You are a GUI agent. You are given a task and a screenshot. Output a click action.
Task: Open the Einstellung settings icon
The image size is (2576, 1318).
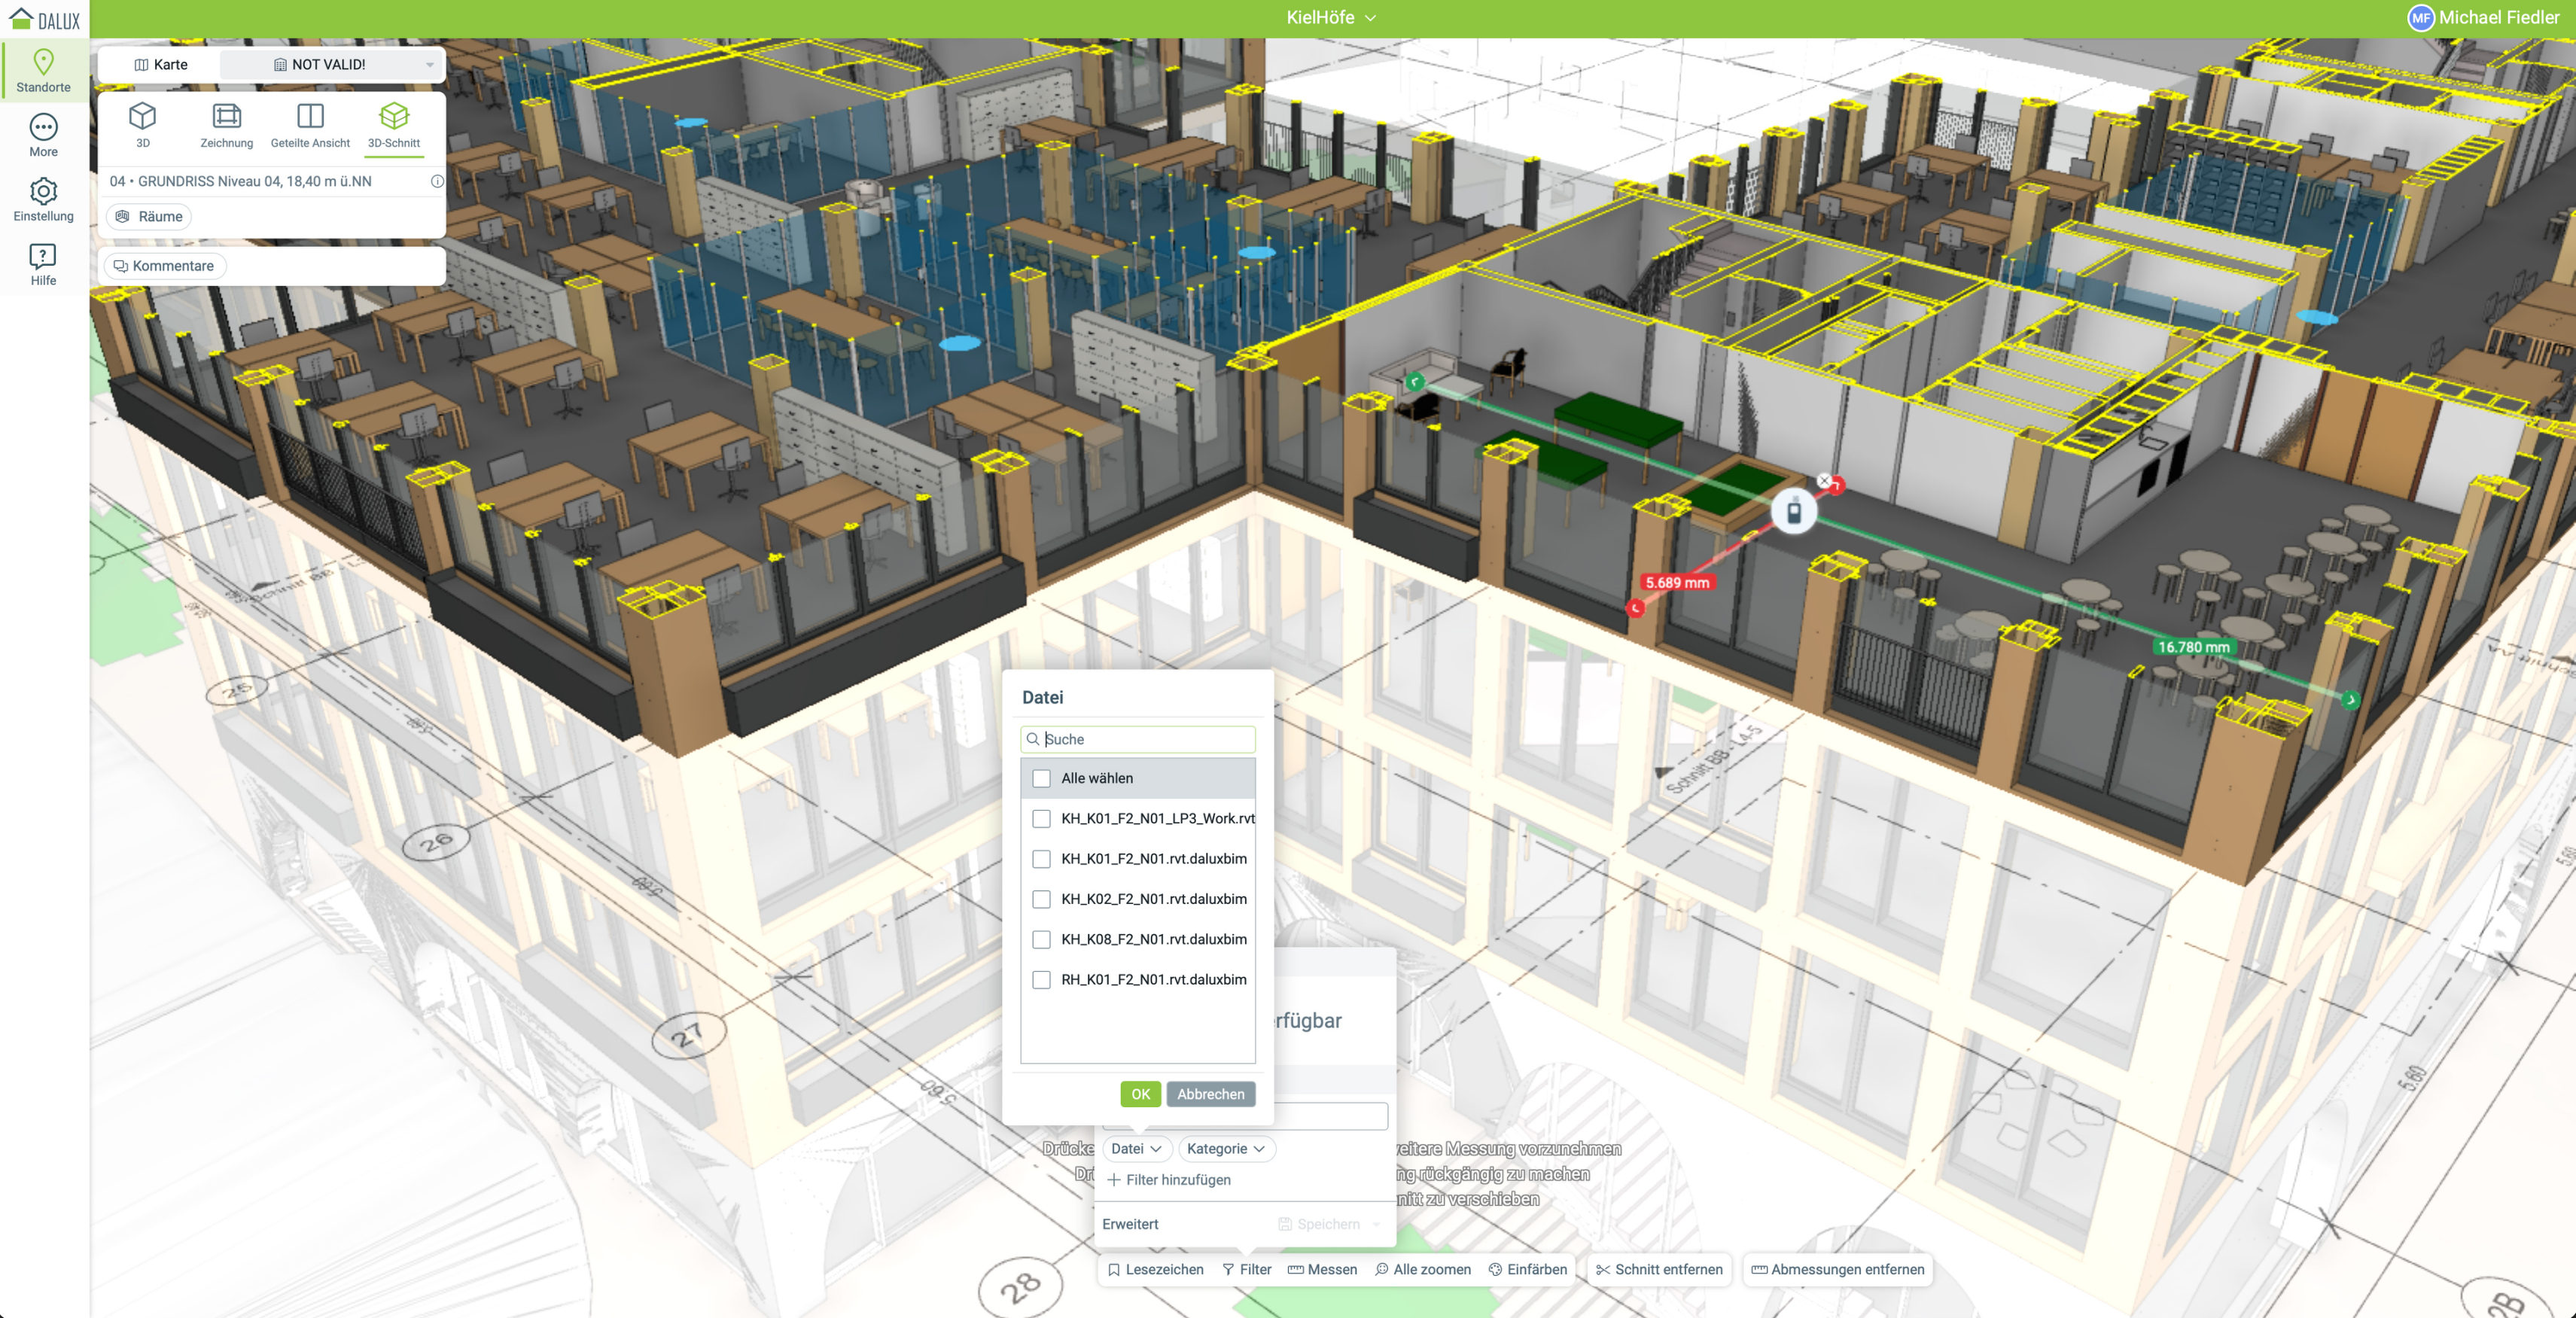pyautogui.click(x=43, y=199)
